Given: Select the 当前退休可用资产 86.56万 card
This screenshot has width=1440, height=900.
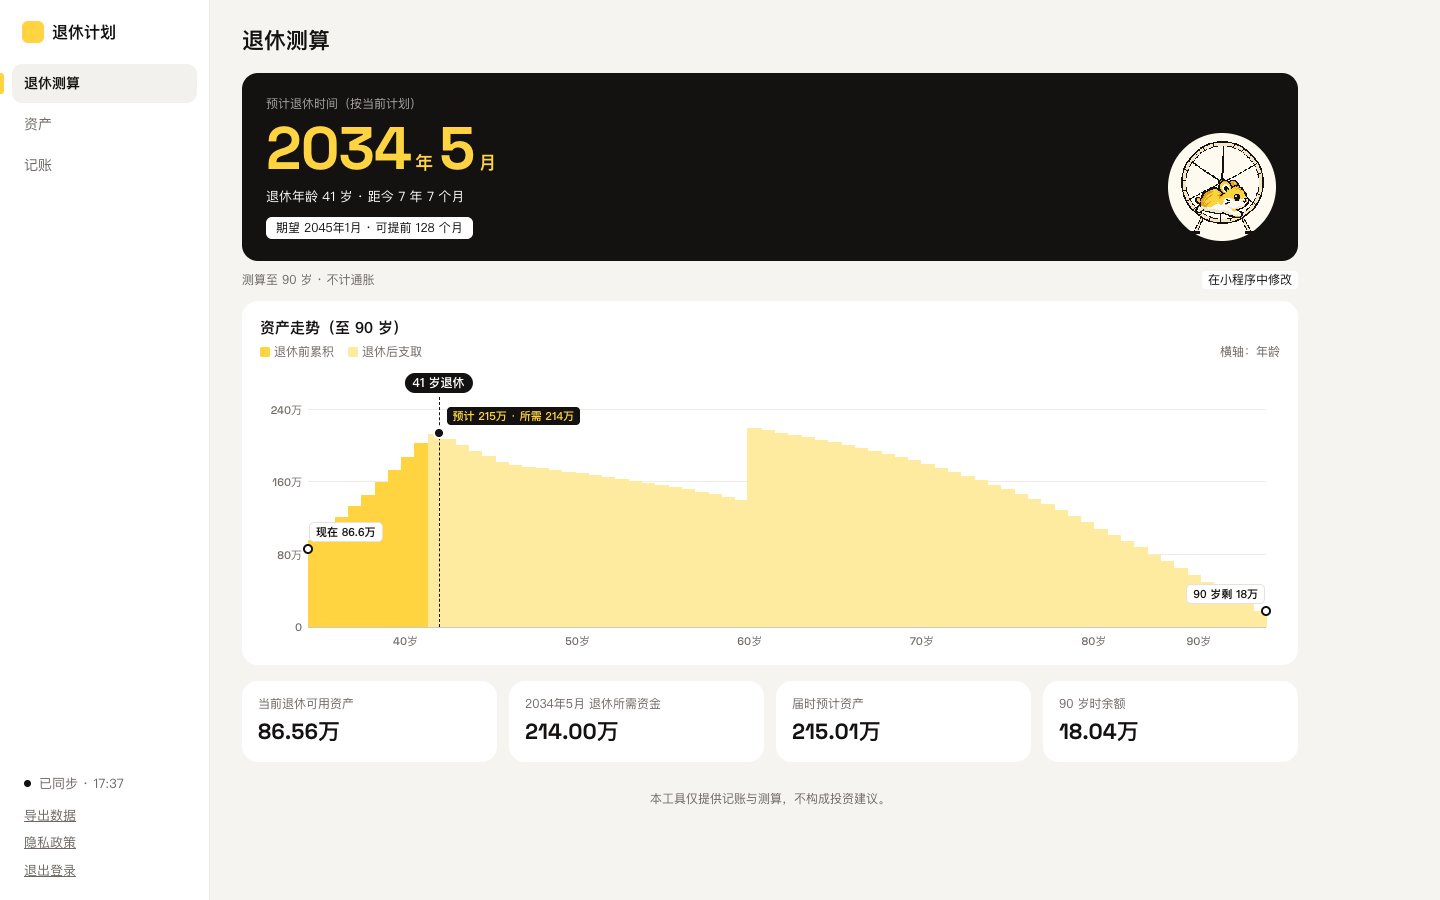Looking at the screenshot, I should (369, 722).
